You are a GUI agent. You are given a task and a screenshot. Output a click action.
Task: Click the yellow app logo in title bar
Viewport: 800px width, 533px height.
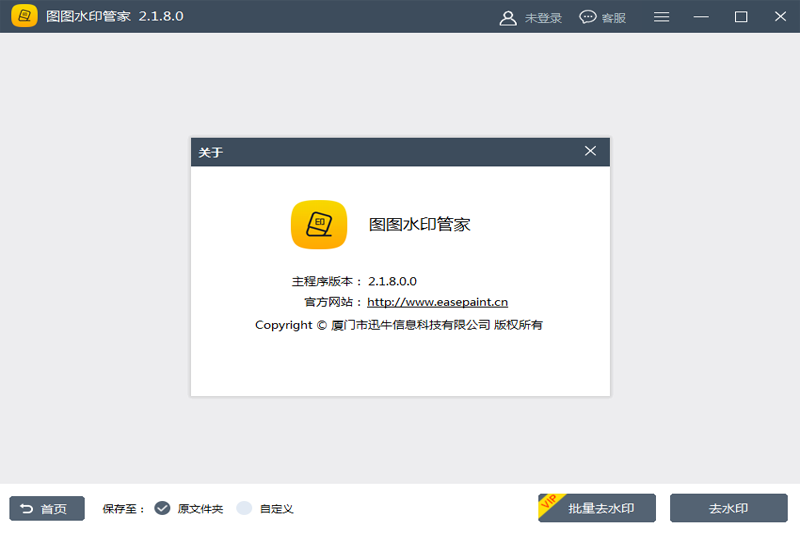point(24,16)
